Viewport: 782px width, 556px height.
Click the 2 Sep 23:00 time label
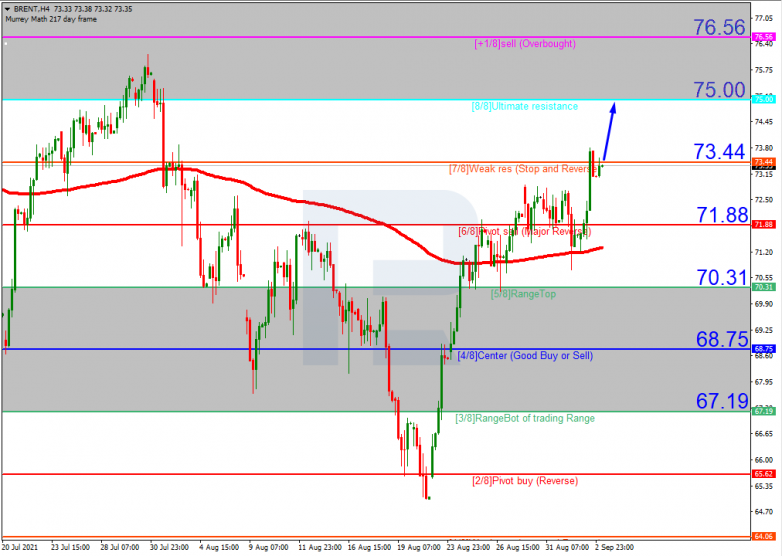tap(614, 548)
